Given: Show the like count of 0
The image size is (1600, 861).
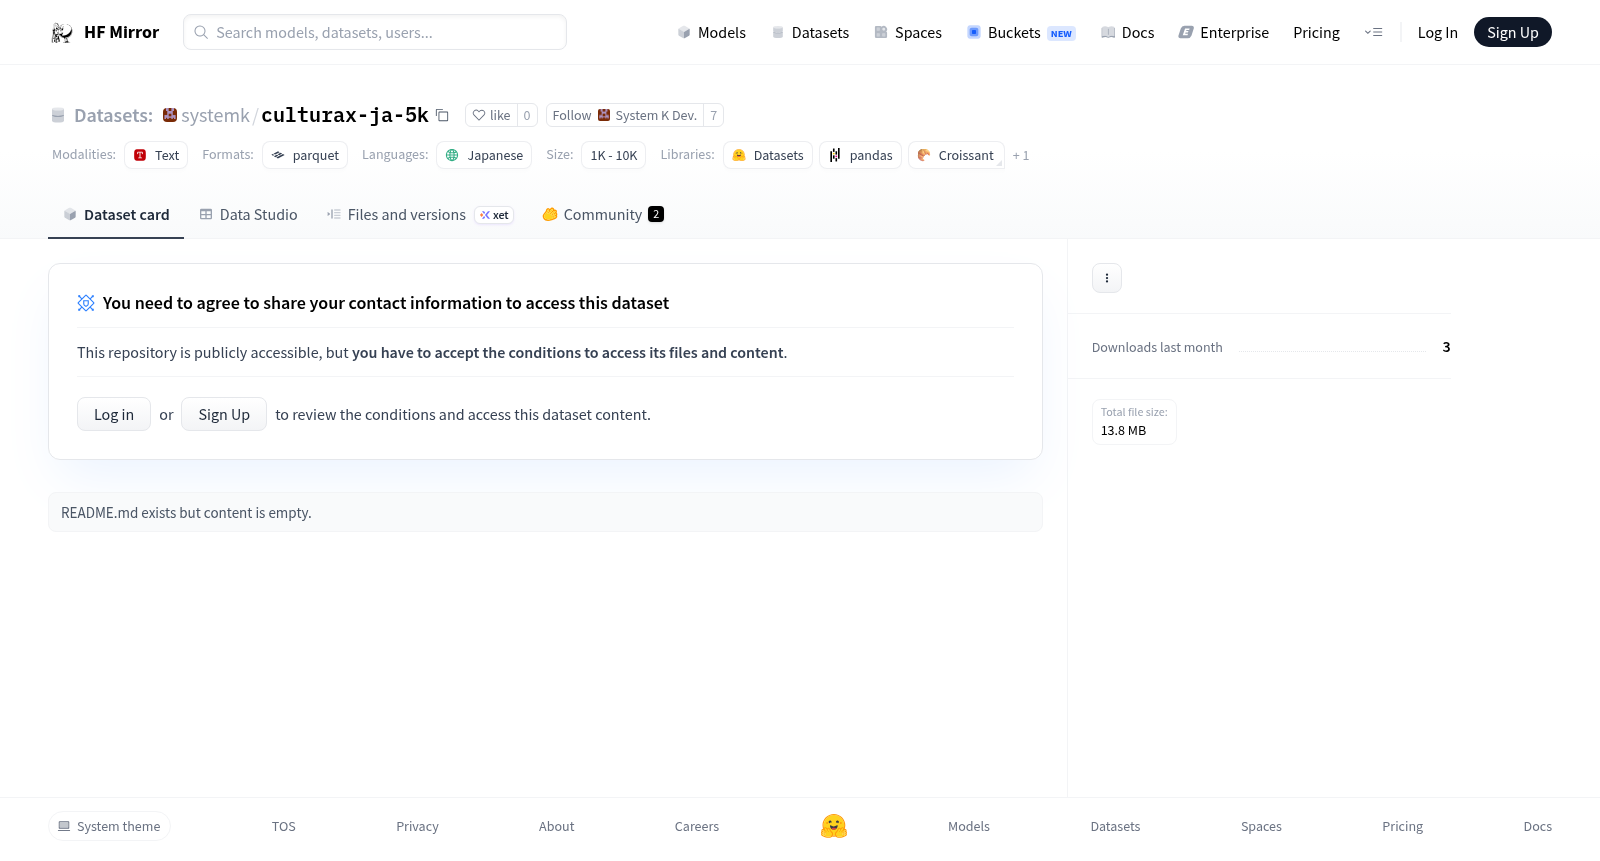Looking at the screenshot, I should pyautogui.click(x=527, y=115).
